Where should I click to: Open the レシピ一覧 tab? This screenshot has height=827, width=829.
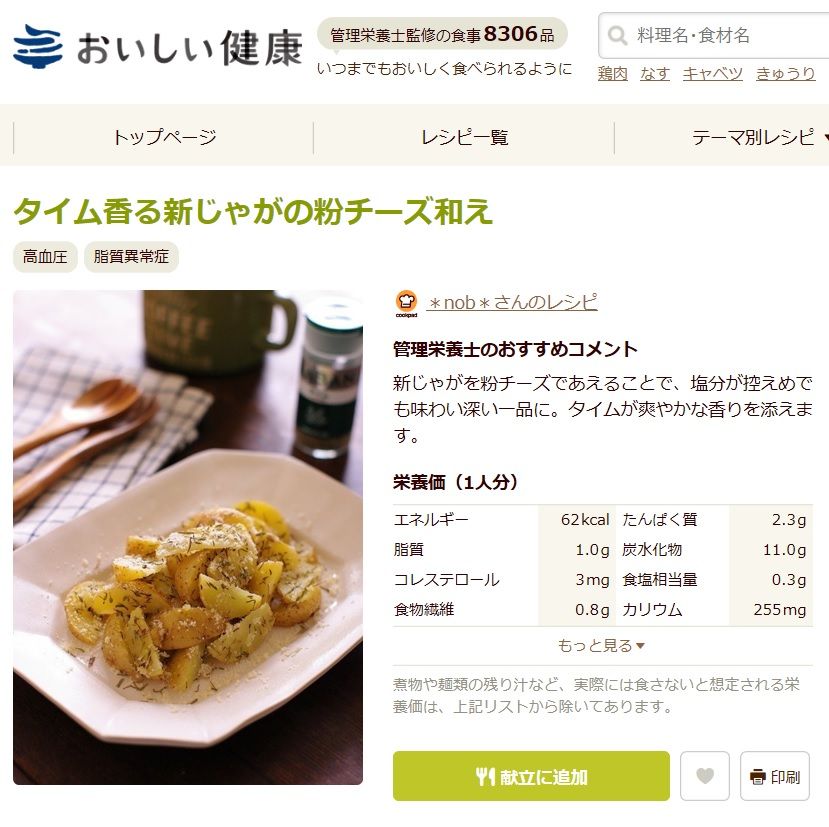(x=464, y=137)
